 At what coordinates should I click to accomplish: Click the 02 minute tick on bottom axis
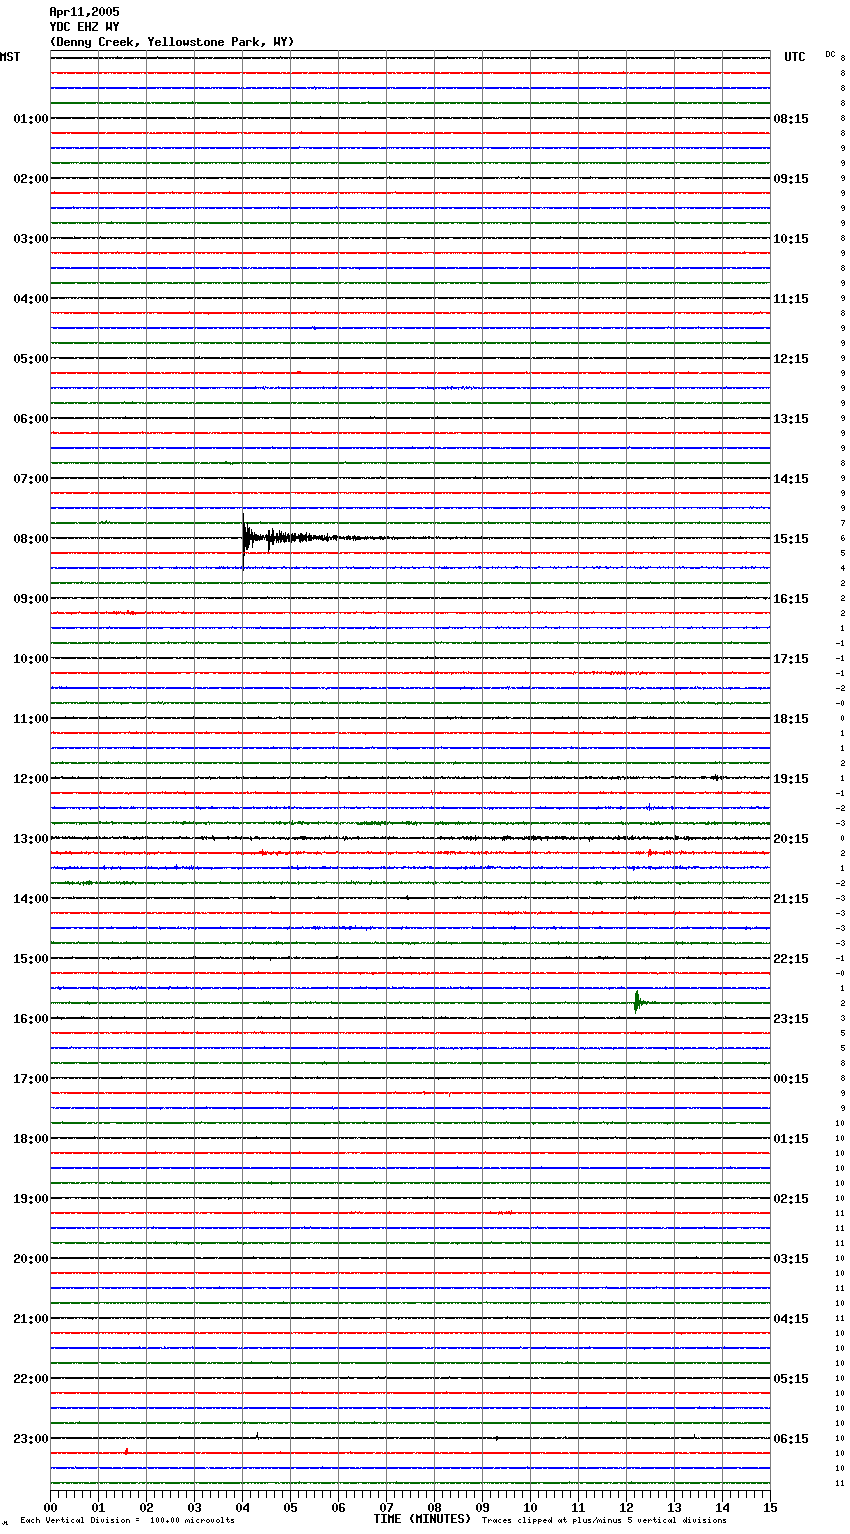(x=146, y=1507)
